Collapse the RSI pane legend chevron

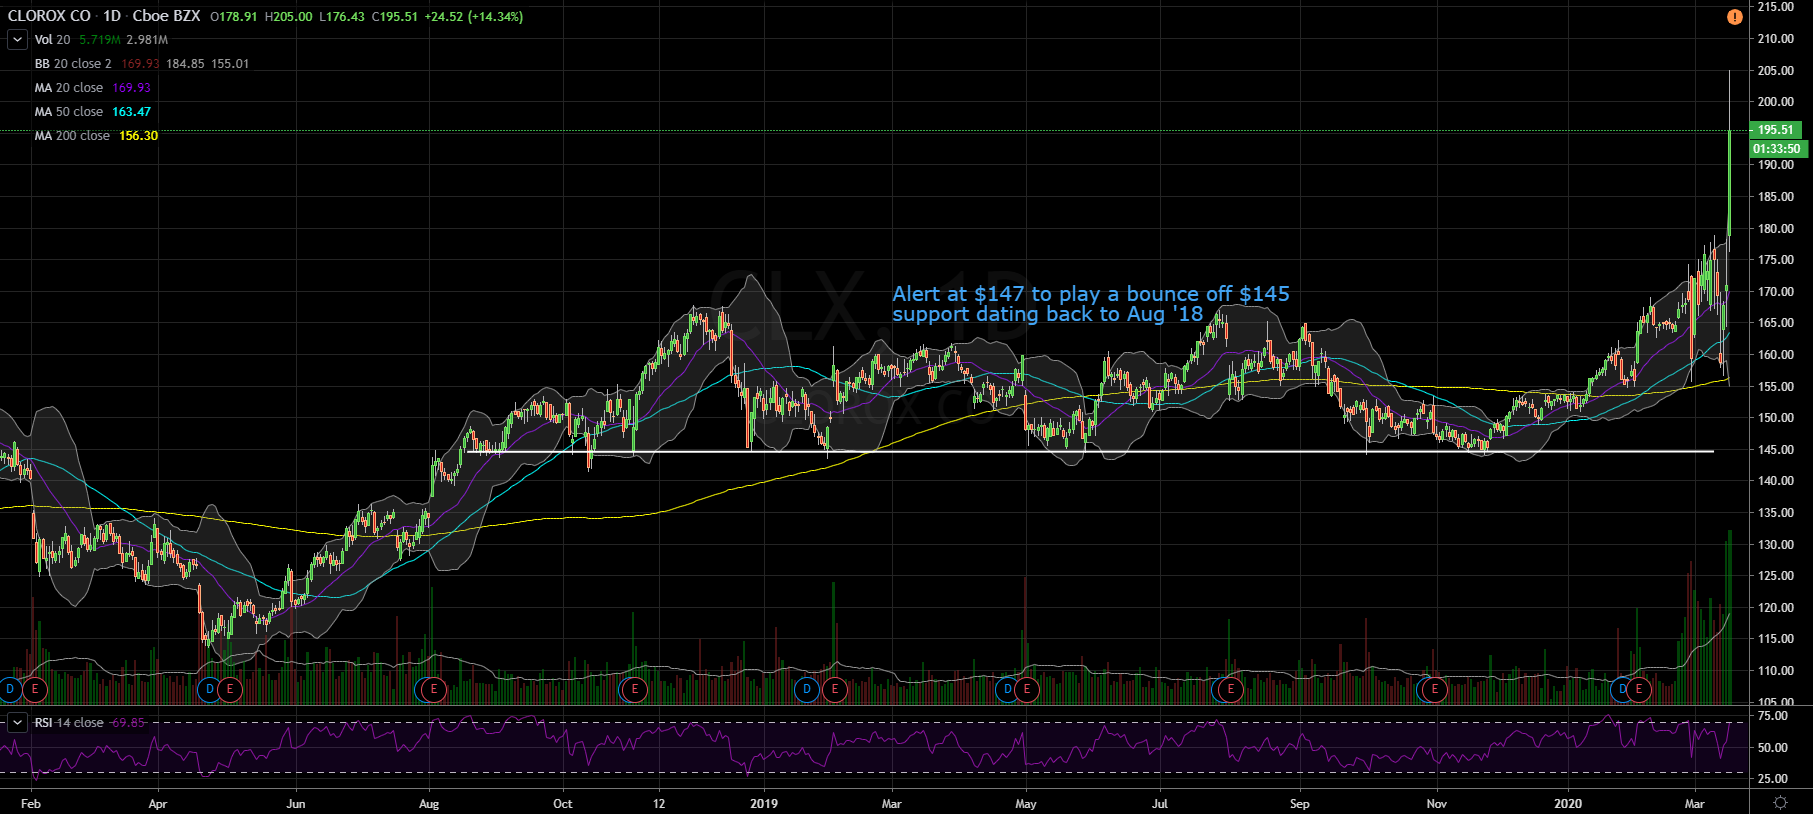17,722
